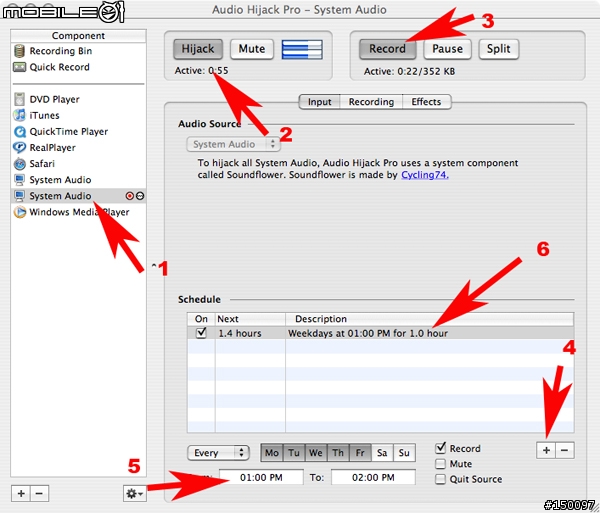The height and width of the screenshot is (513, 600).
Task: Click the top Mute button
Action: click(252, 49)
